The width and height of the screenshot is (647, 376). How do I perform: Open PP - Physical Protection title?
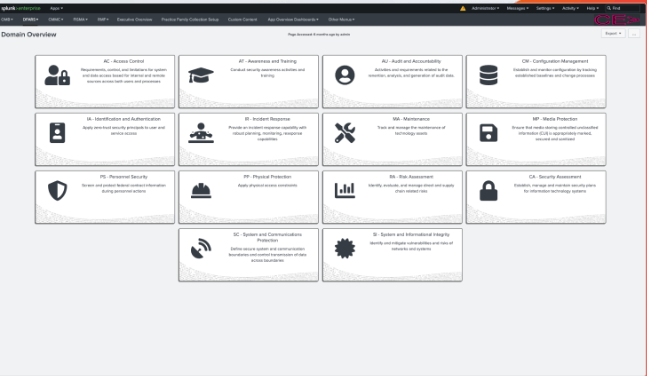coord(267,177)
